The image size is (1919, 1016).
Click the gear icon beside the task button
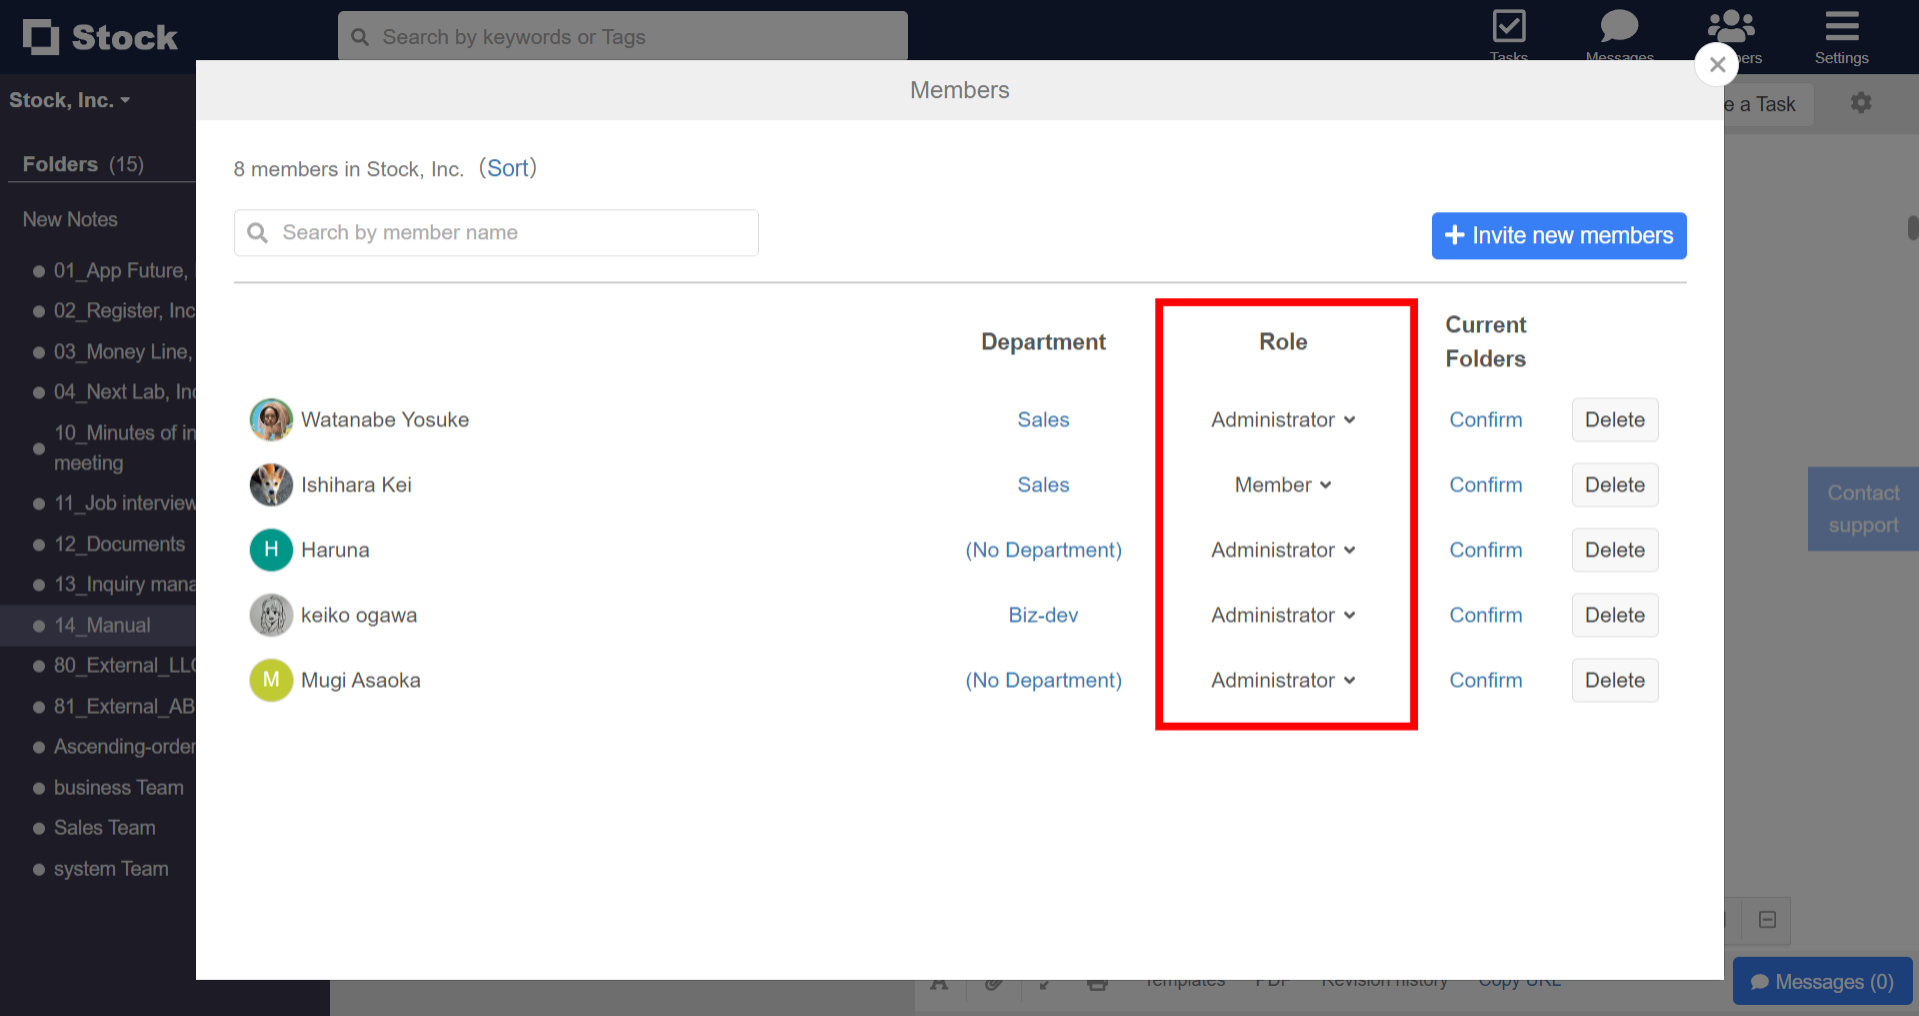pos(1860,103)
